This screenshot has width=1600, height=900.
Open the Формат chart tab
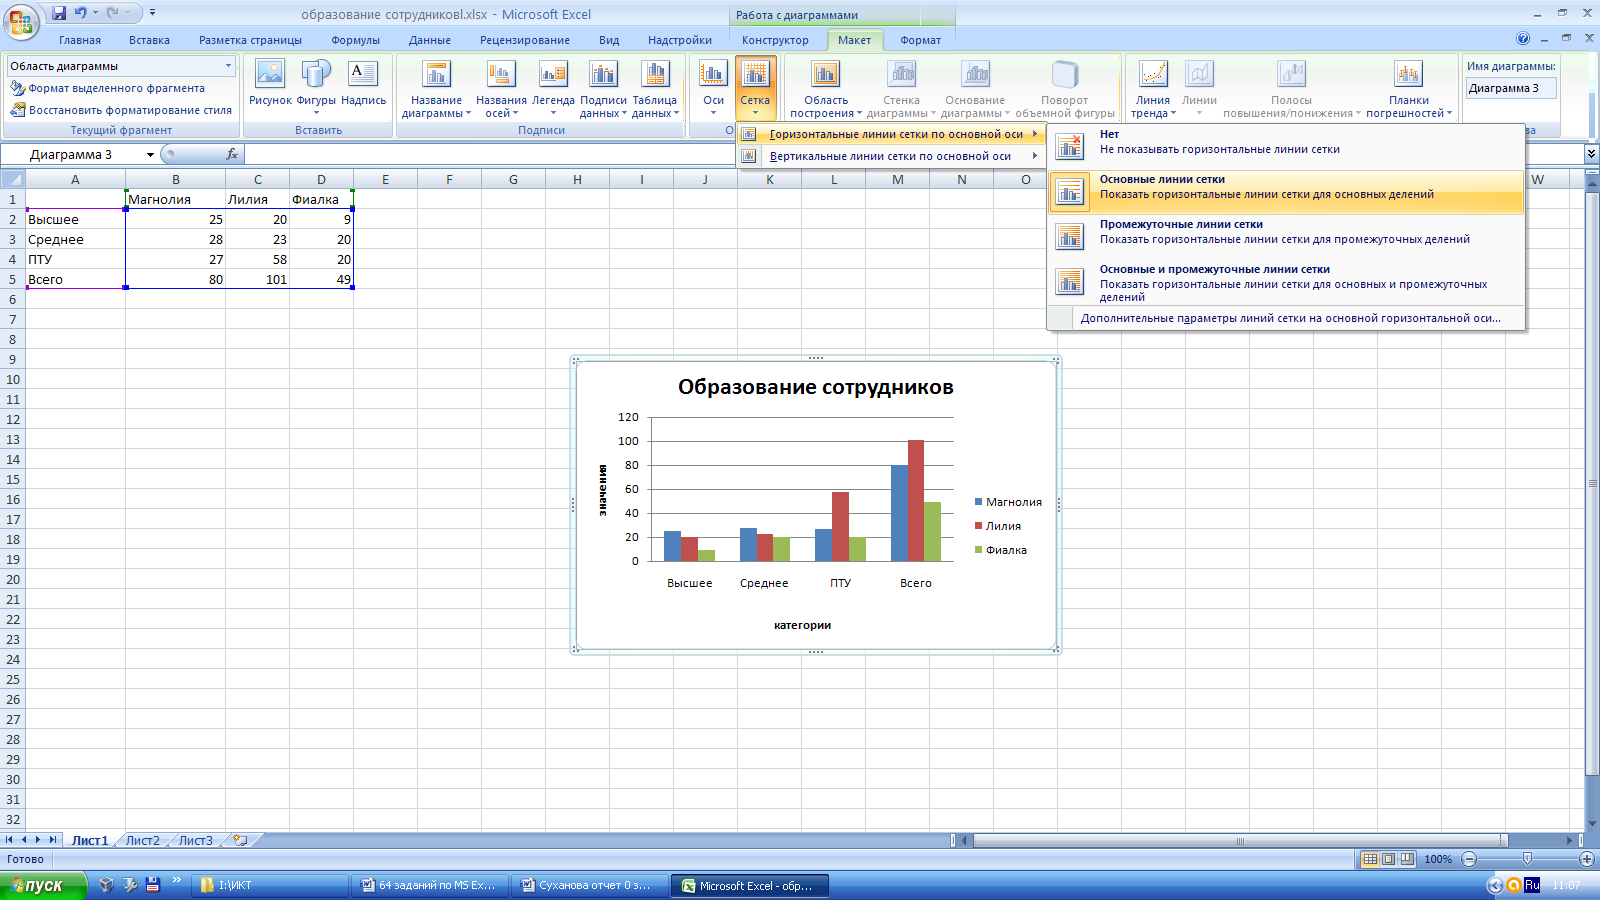[920, 40]
